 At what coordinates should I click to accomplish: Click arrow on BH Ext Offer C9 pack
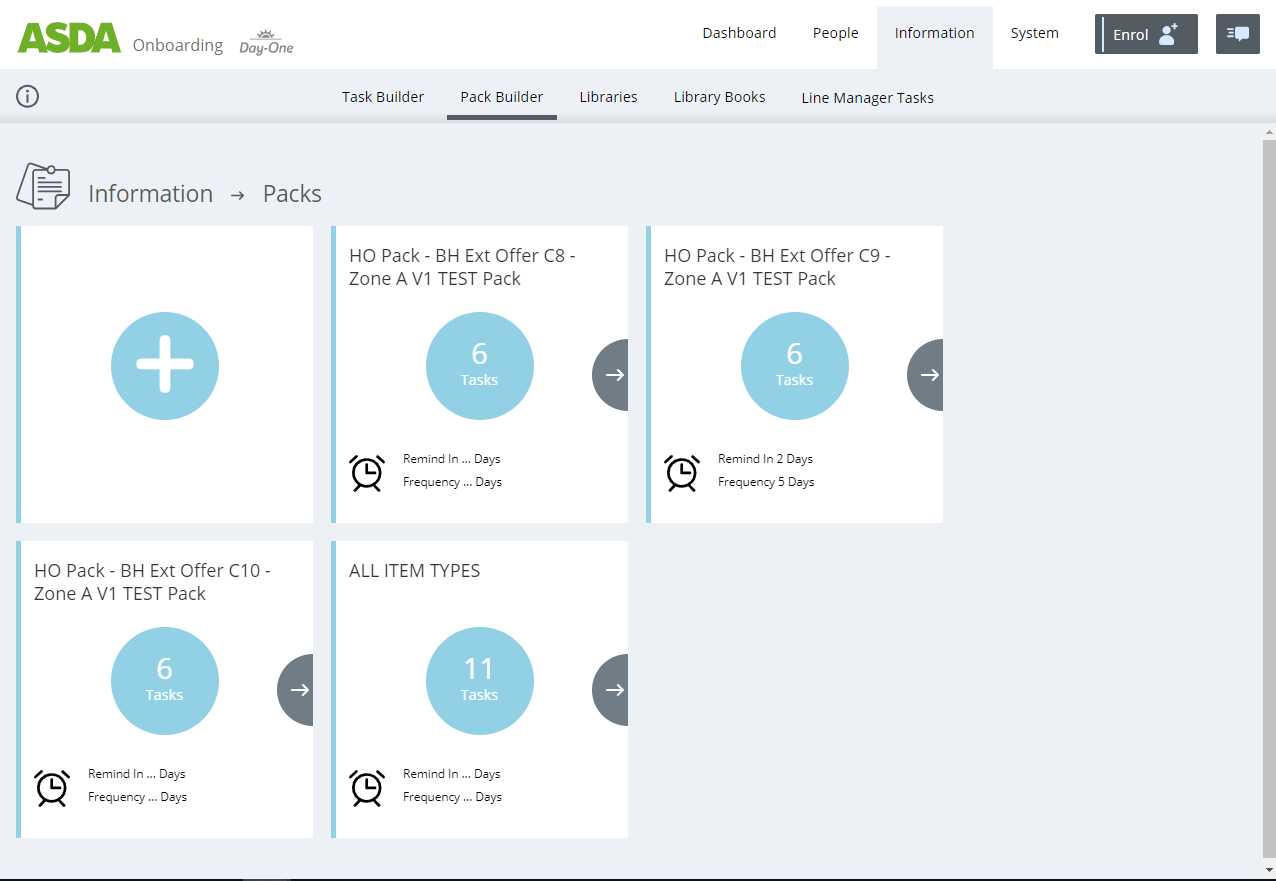click(927, 375)
